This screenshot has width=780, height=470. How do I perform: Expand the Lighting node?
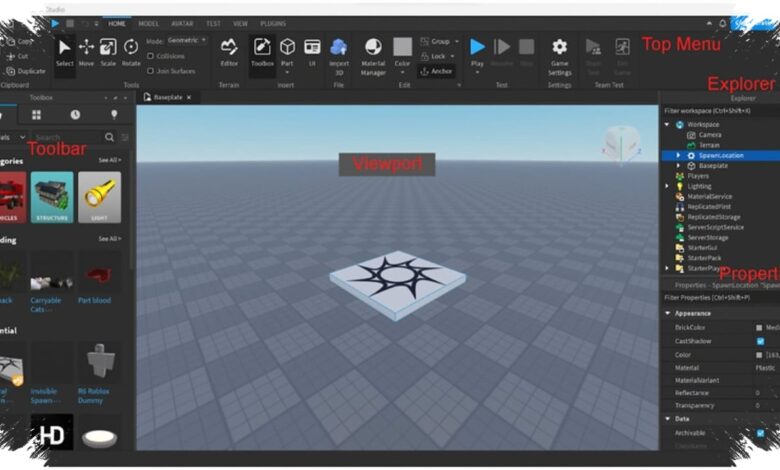coord(667,186)
